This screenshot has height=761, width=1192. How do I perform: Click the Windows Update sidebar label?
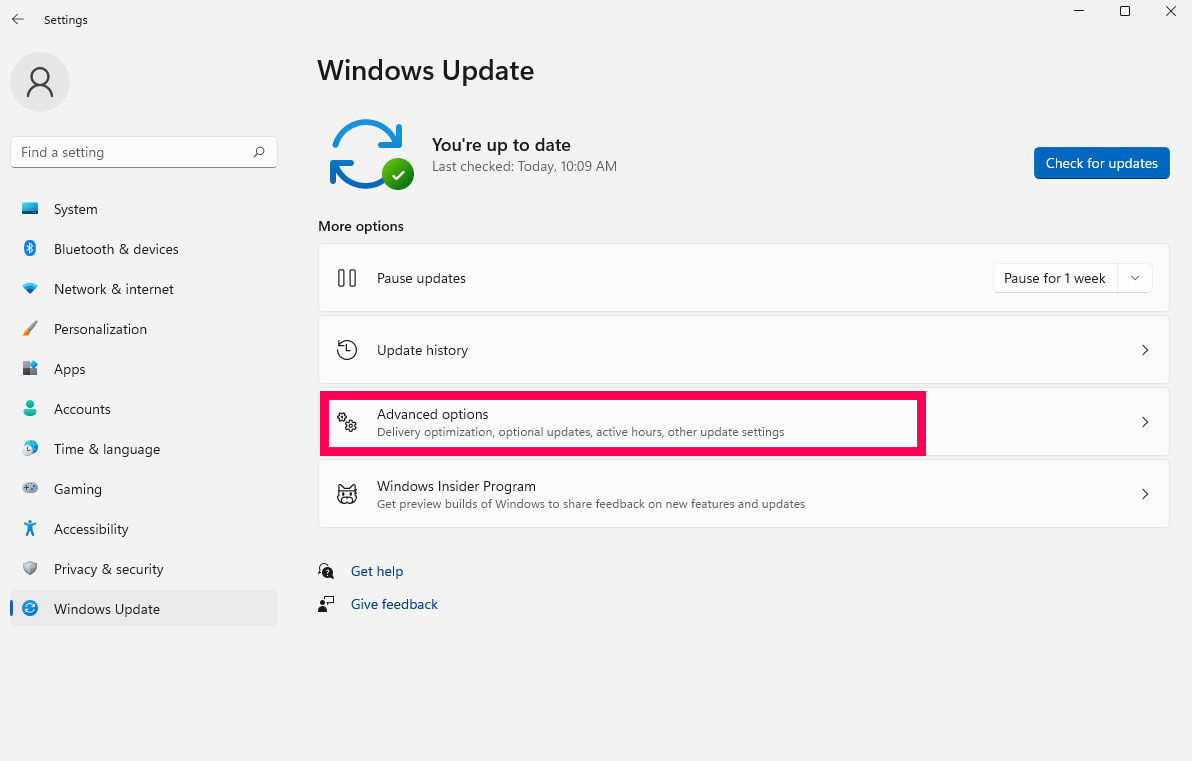(107, 609)
